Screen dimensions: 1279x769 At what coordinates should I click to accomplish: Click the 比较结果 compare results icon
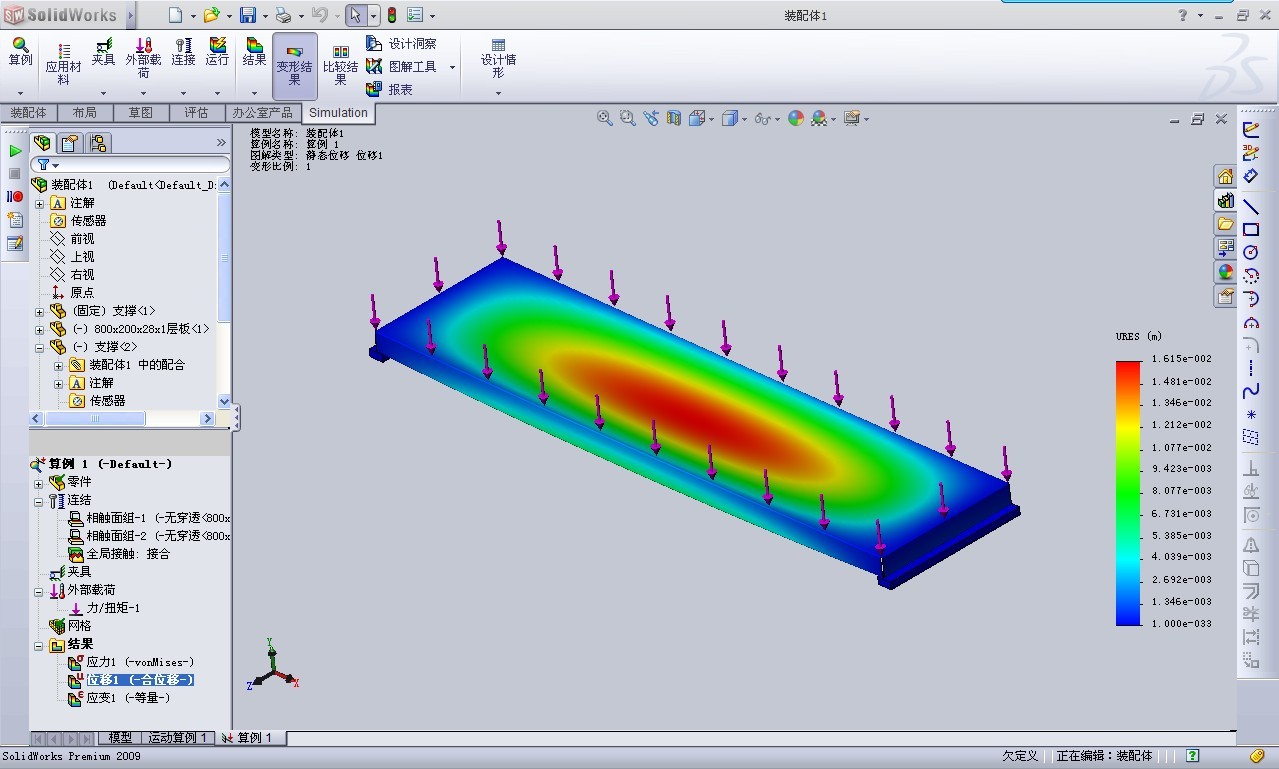[340, 64]
